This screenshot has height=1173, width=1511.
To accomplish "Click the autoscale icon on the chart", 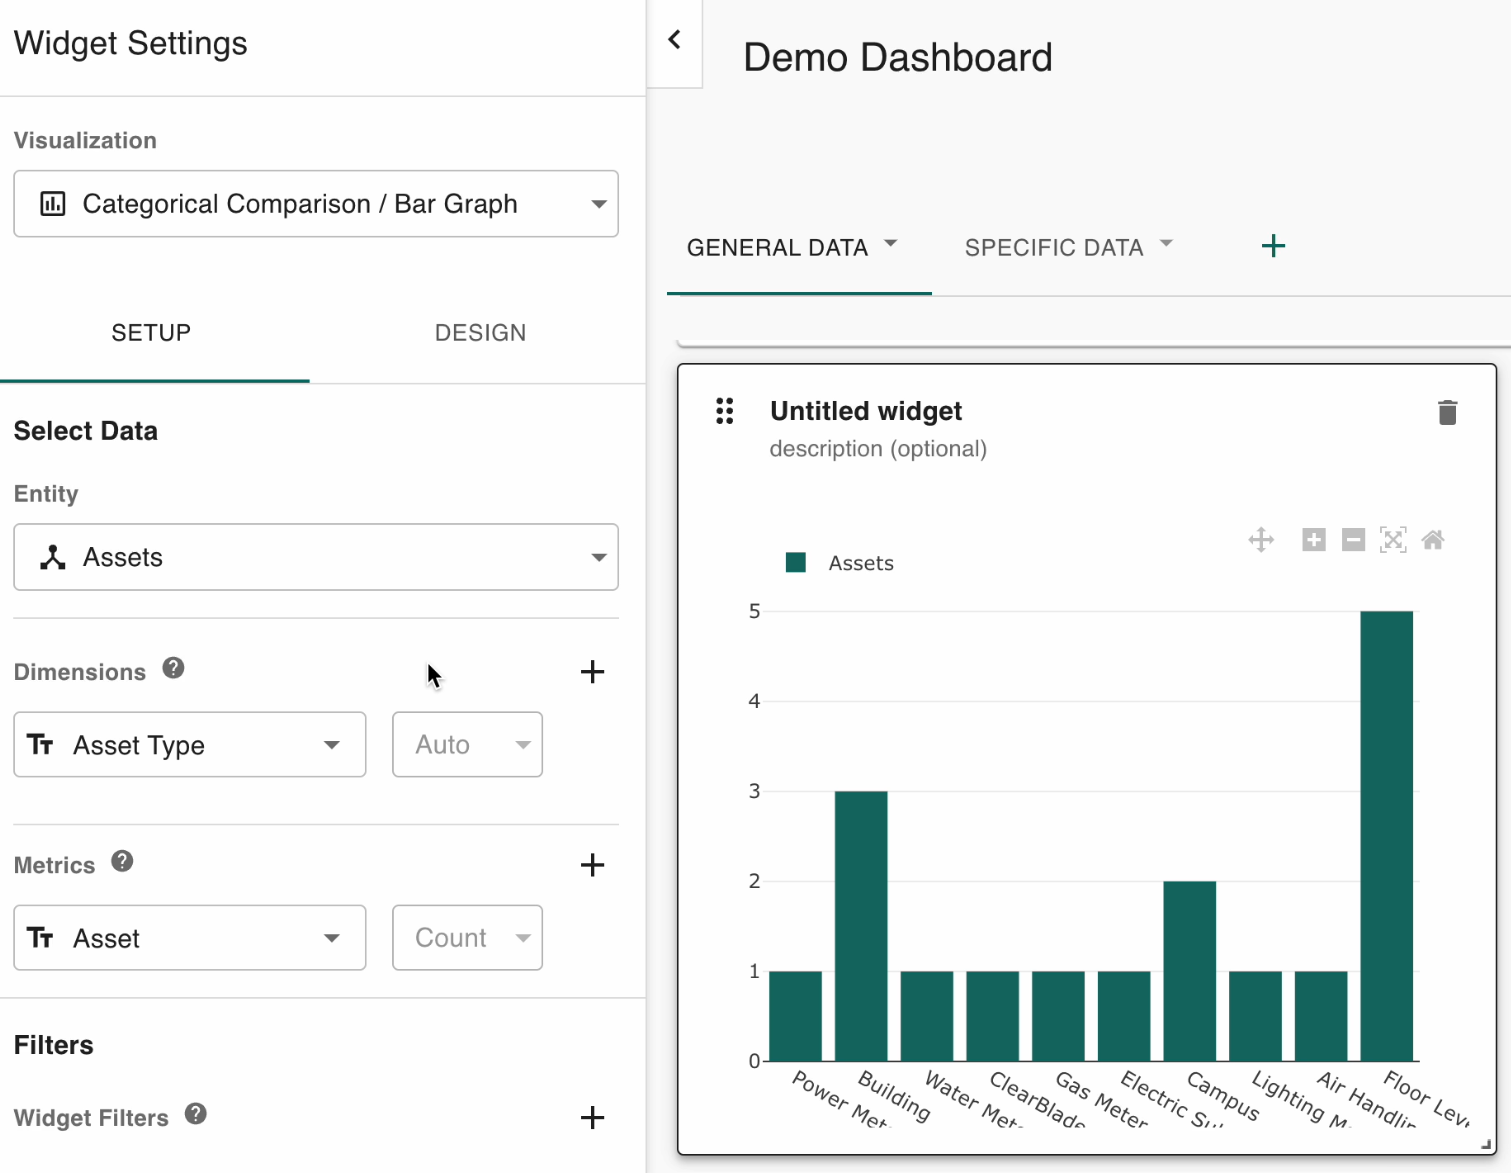I will pos(1393,540).
